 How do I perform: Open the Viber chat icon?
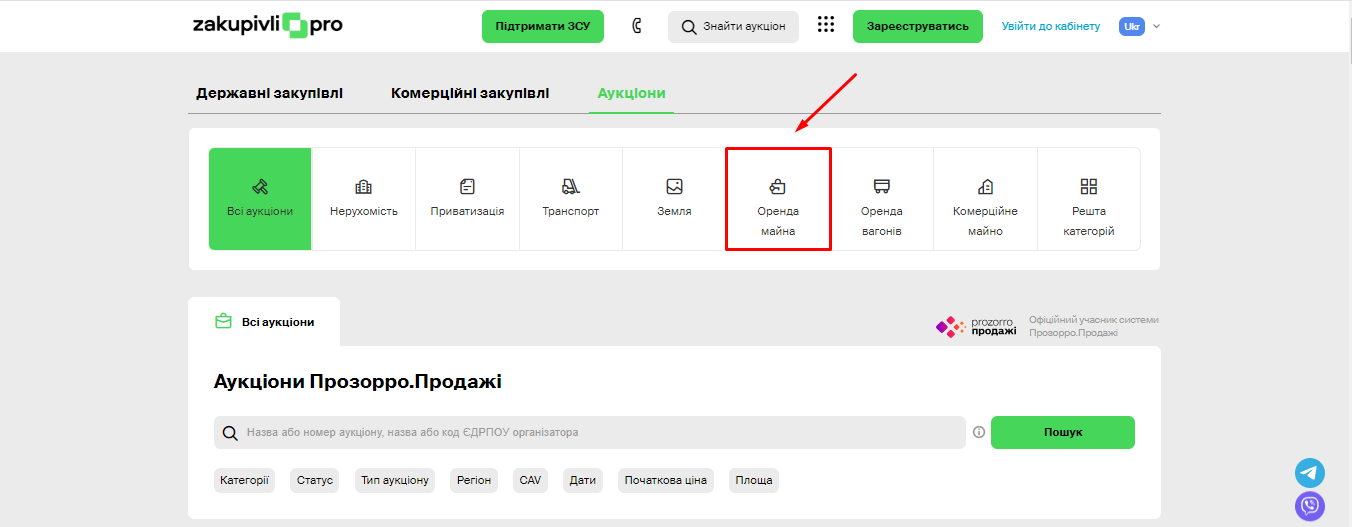[1310, 506]
